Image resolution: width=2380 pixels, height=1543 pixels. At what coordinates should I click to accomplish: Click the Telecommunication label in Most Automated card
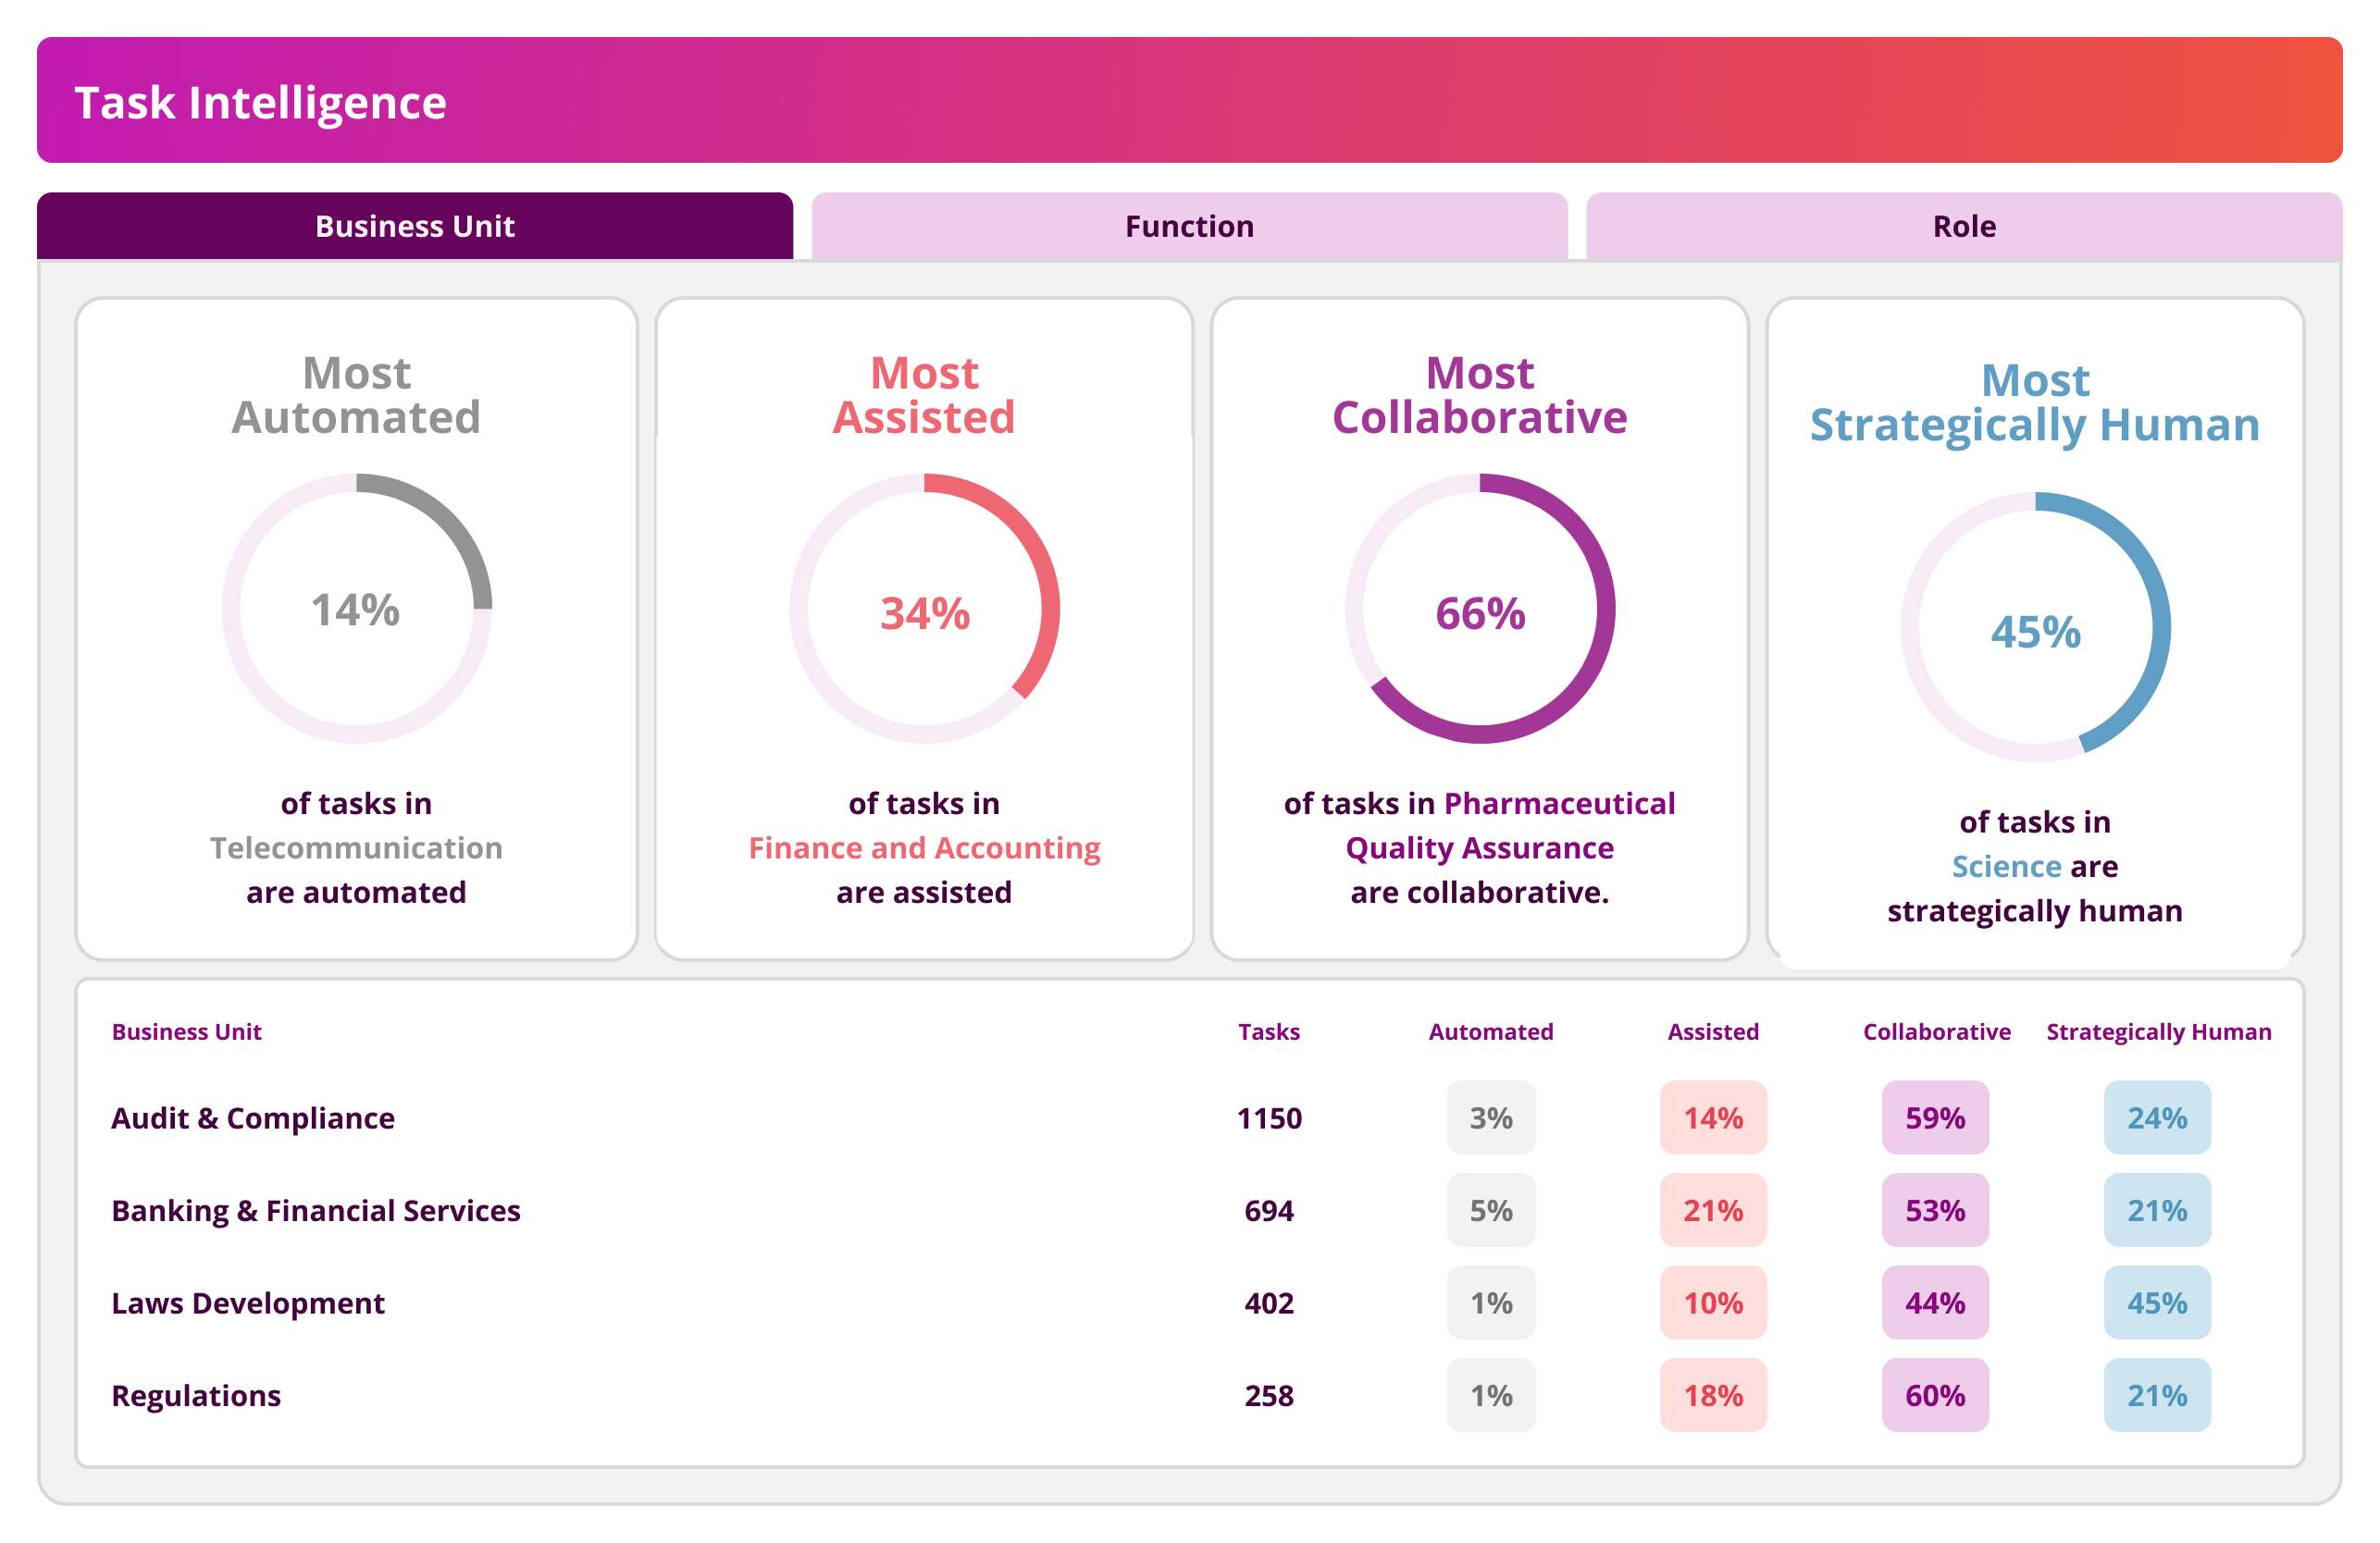pyautogui.click(x=356, y=848)
